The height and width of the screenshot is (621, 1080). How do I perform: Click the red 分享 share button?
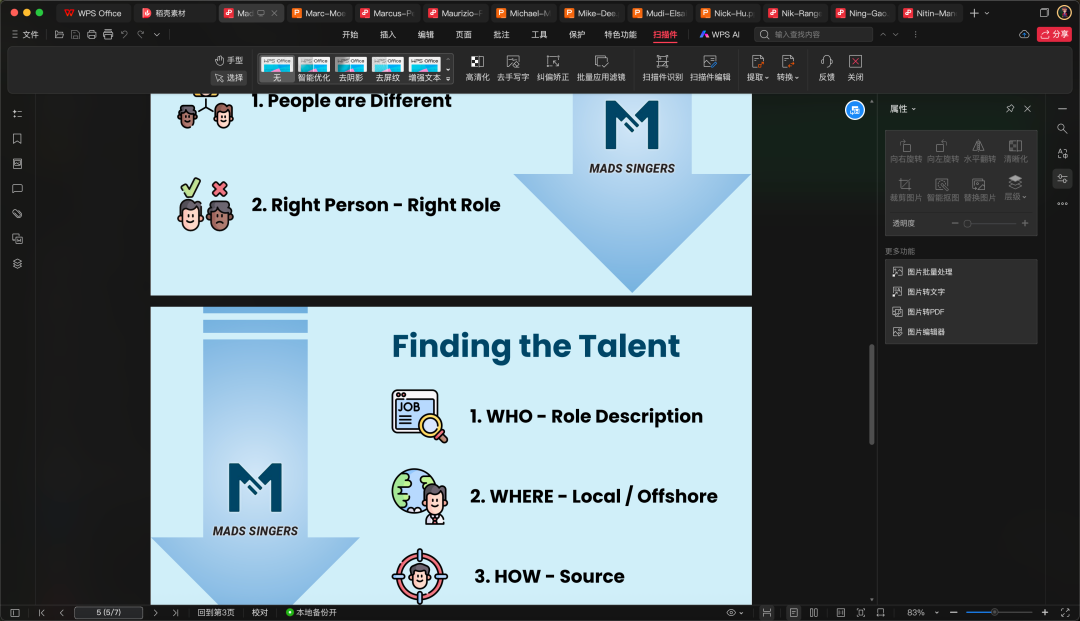coord(1054,34)
